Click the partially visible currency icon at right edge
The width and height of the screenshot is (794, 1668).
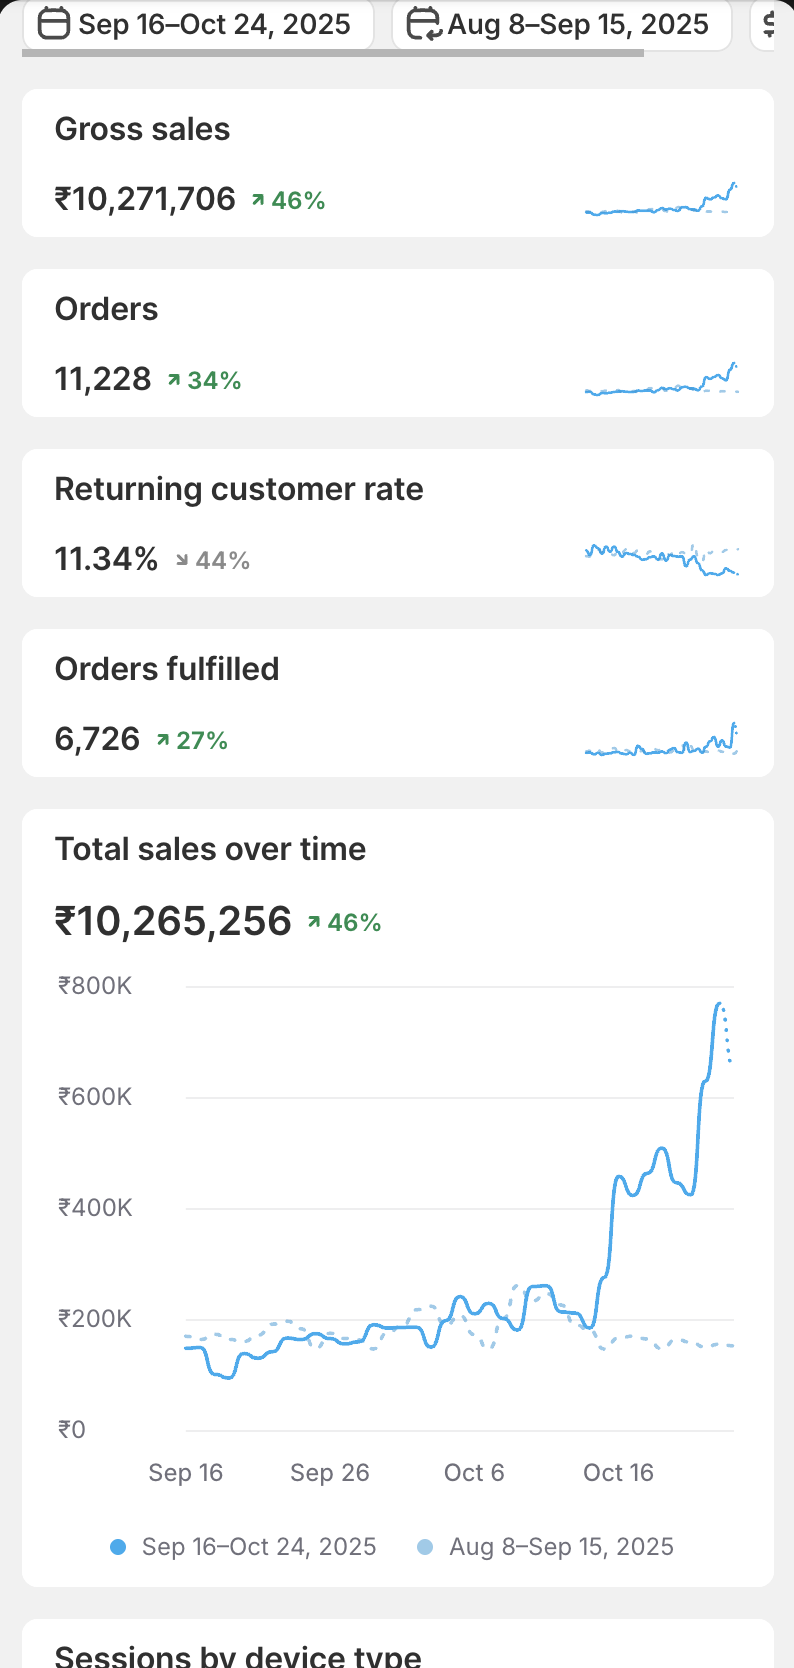768,24
